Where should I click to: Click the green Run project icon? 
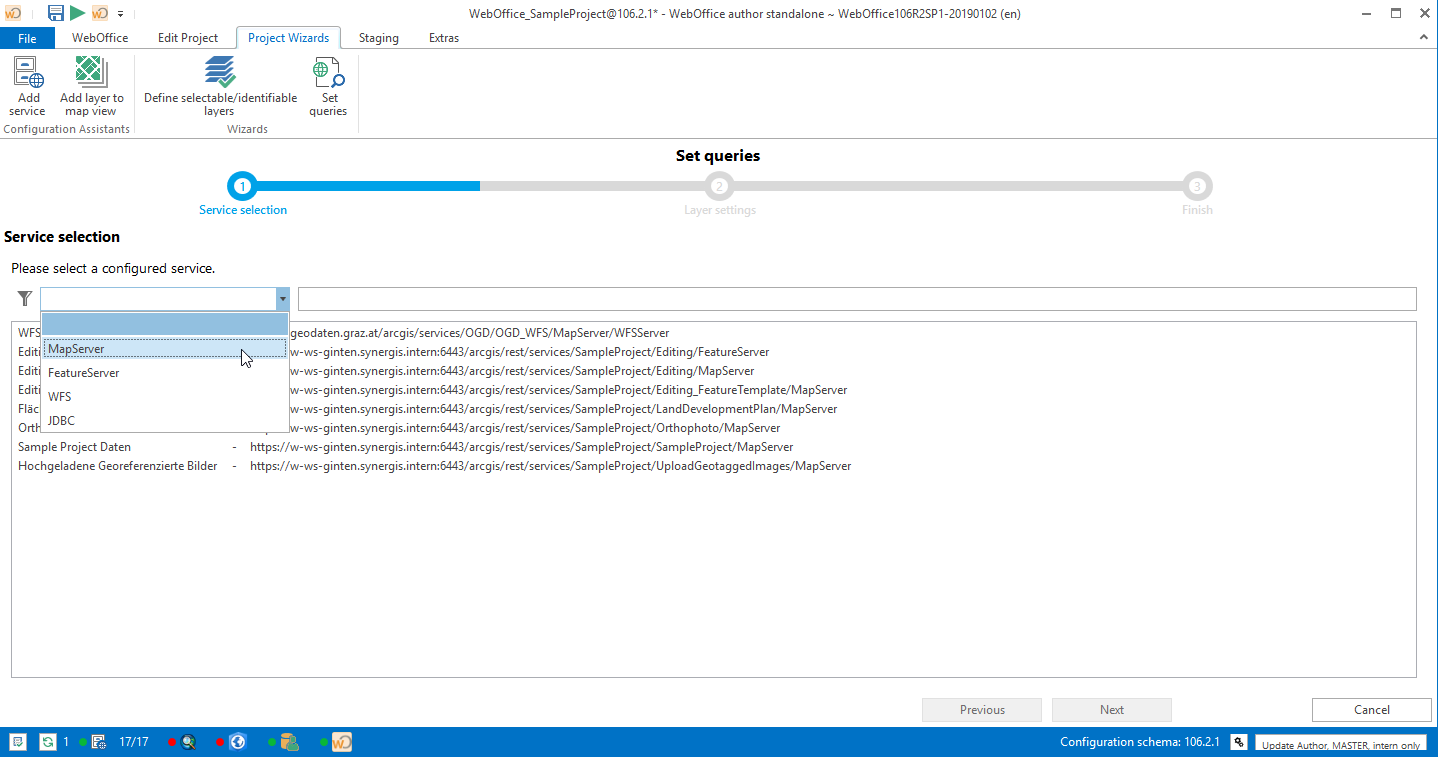[76, 13]
